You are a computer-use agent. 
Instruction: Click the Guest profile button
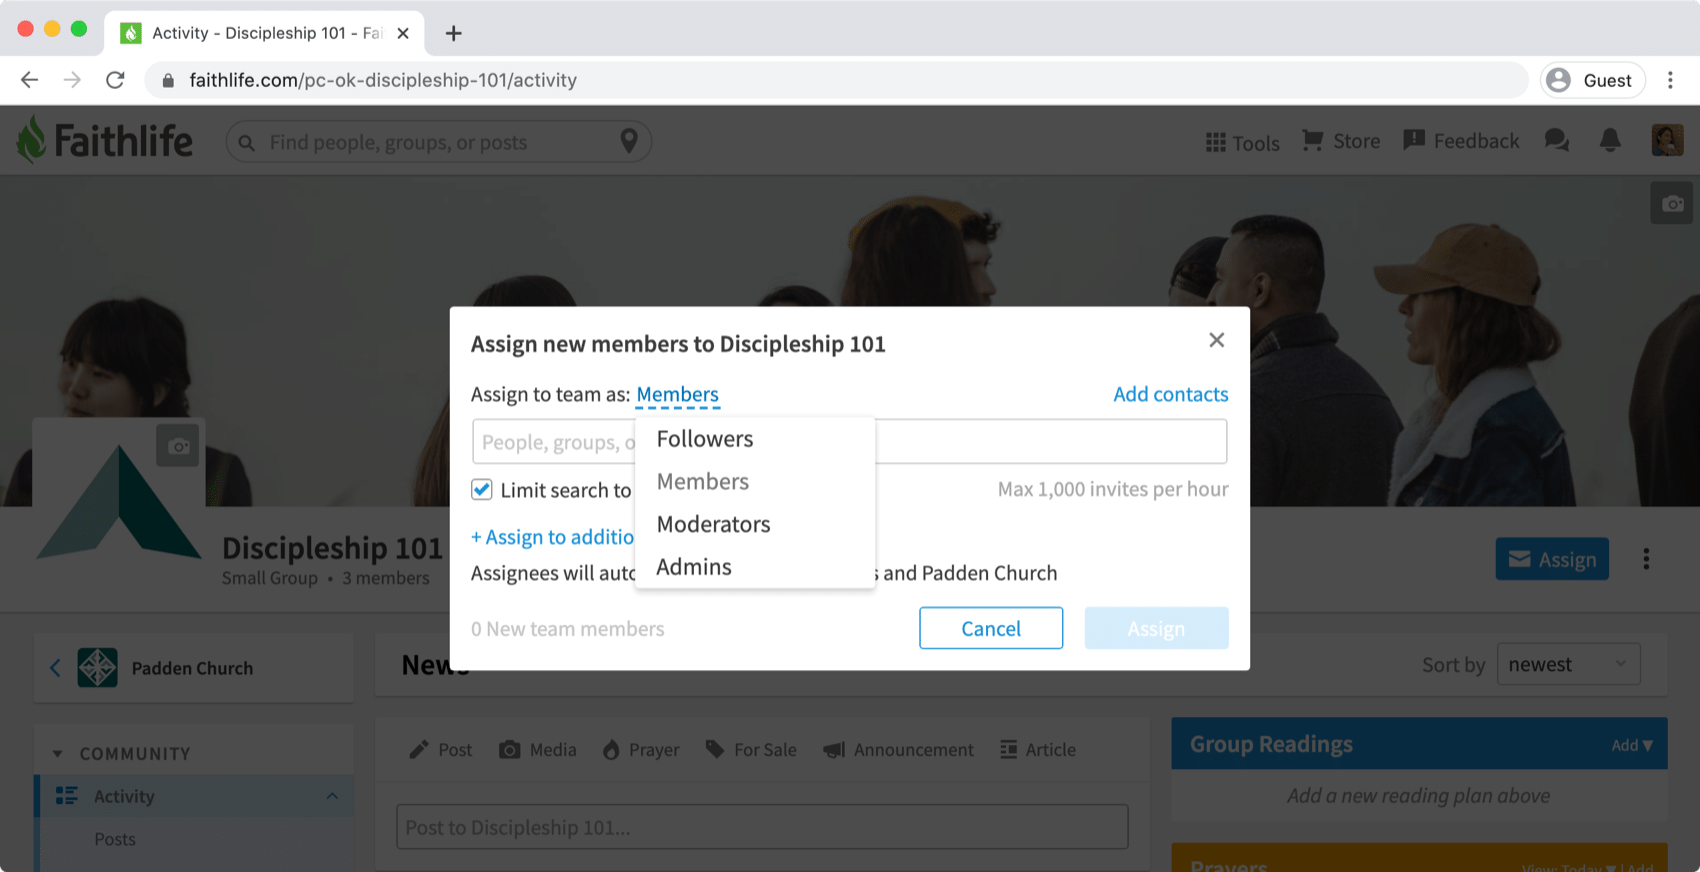click(1592, 80)
